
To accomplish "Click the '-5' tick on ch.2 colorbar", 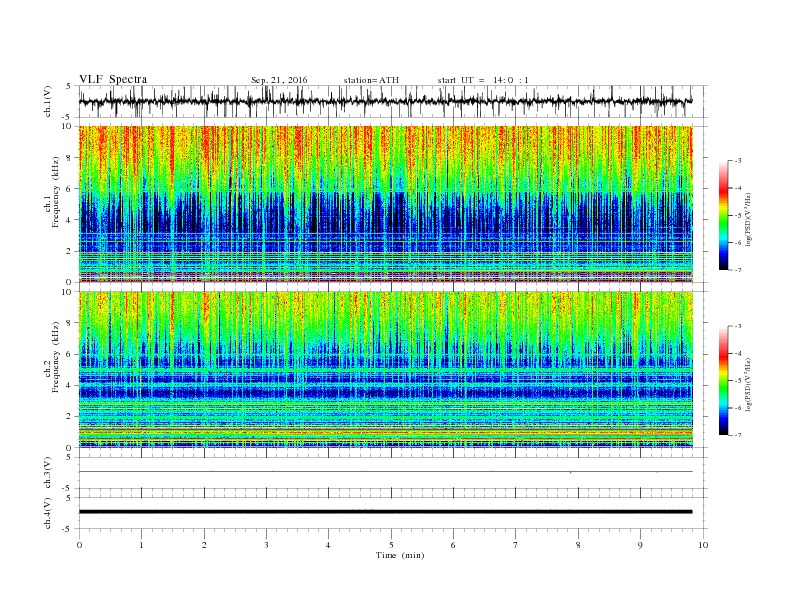I will point(738,381).
